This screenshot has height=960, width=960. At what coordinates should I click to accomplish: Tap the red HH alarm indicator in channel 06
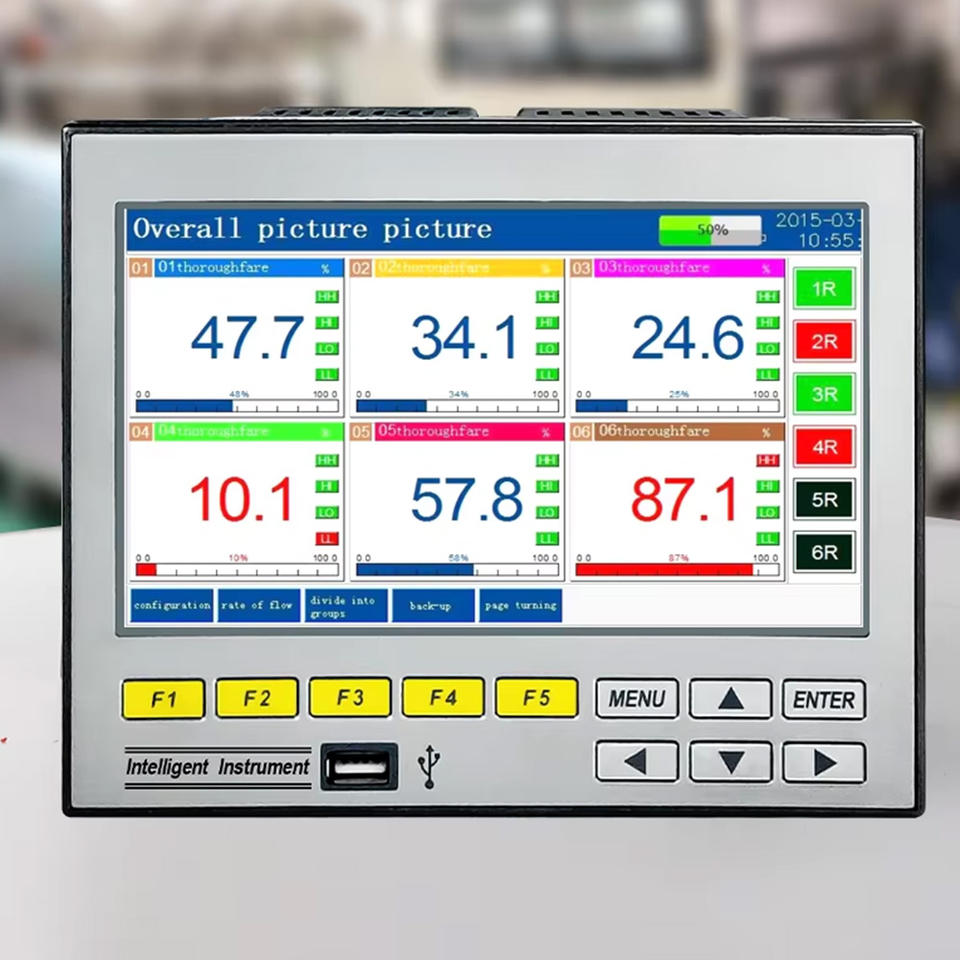point(767,460)
